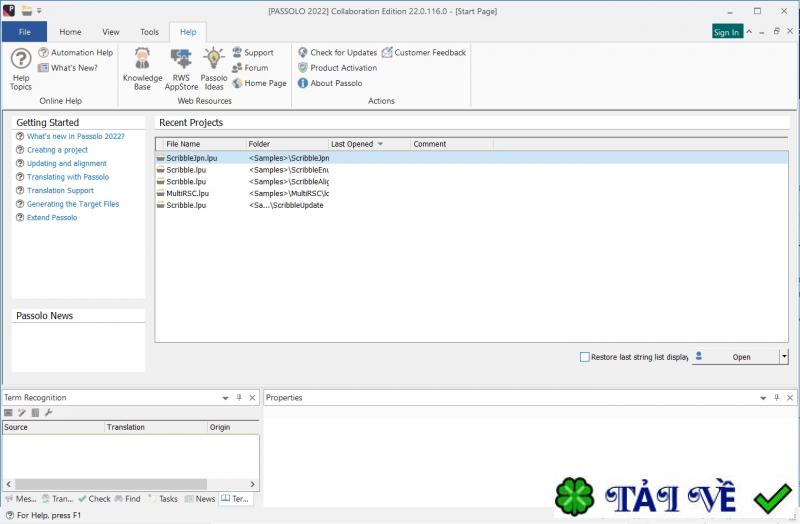The height and width of the screenshot is (524, 800).
Task: Expand the Open button dropdown arrow
Action: tap(784, 357)
